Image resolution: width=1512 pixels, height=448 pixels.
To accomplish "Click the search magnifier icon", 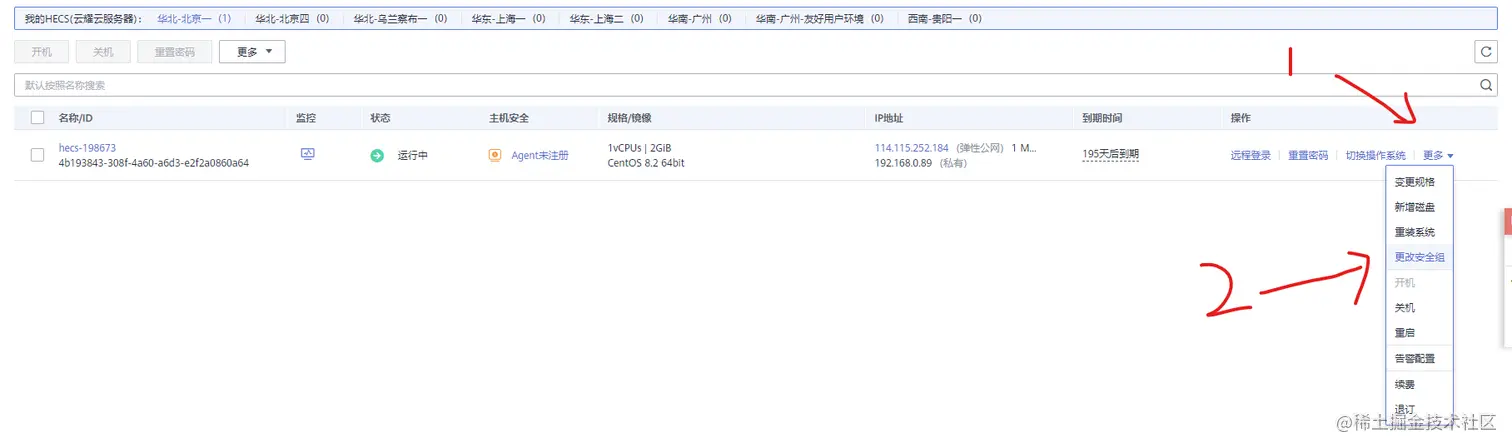I will (1486, 85).
